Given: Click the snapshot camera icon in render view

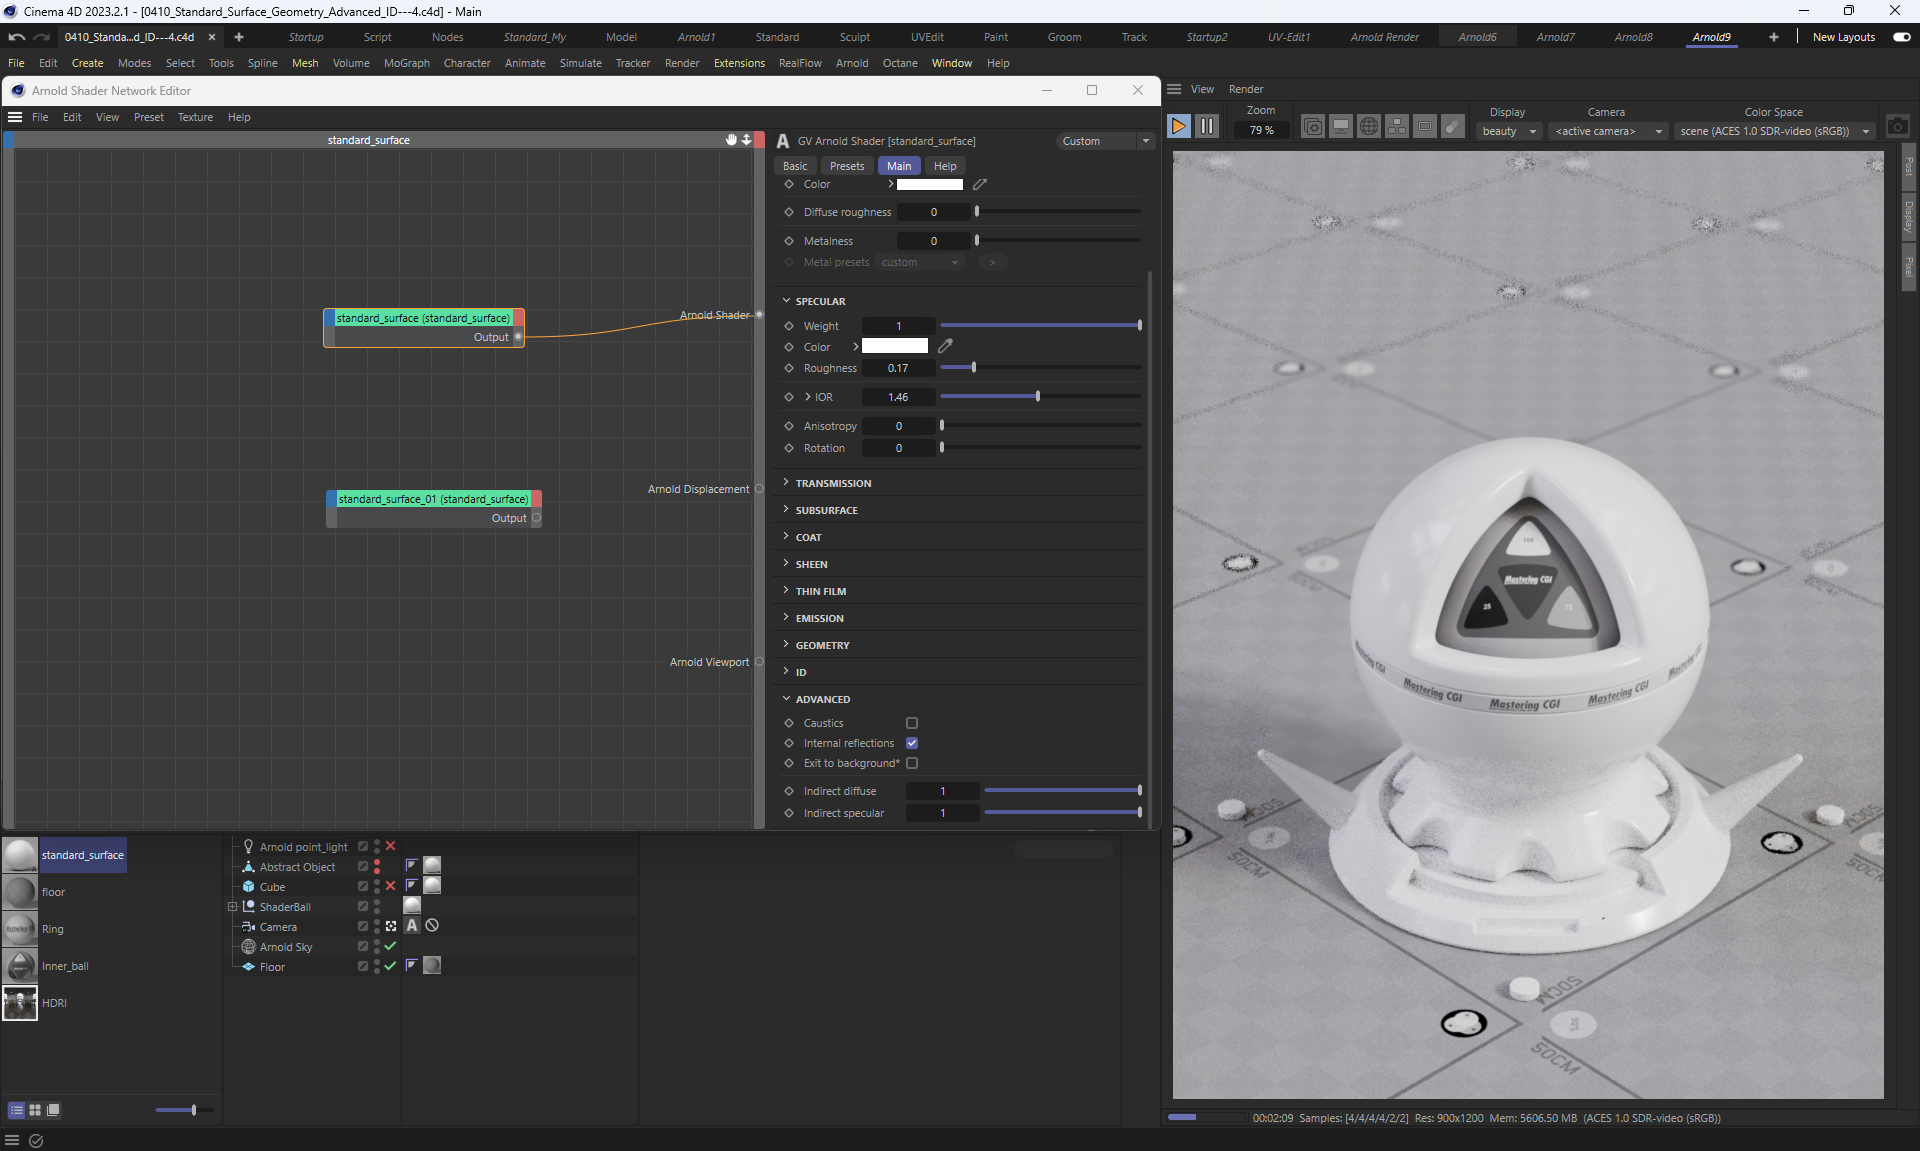Looking at the screenshot, I should click(1897, 127).
